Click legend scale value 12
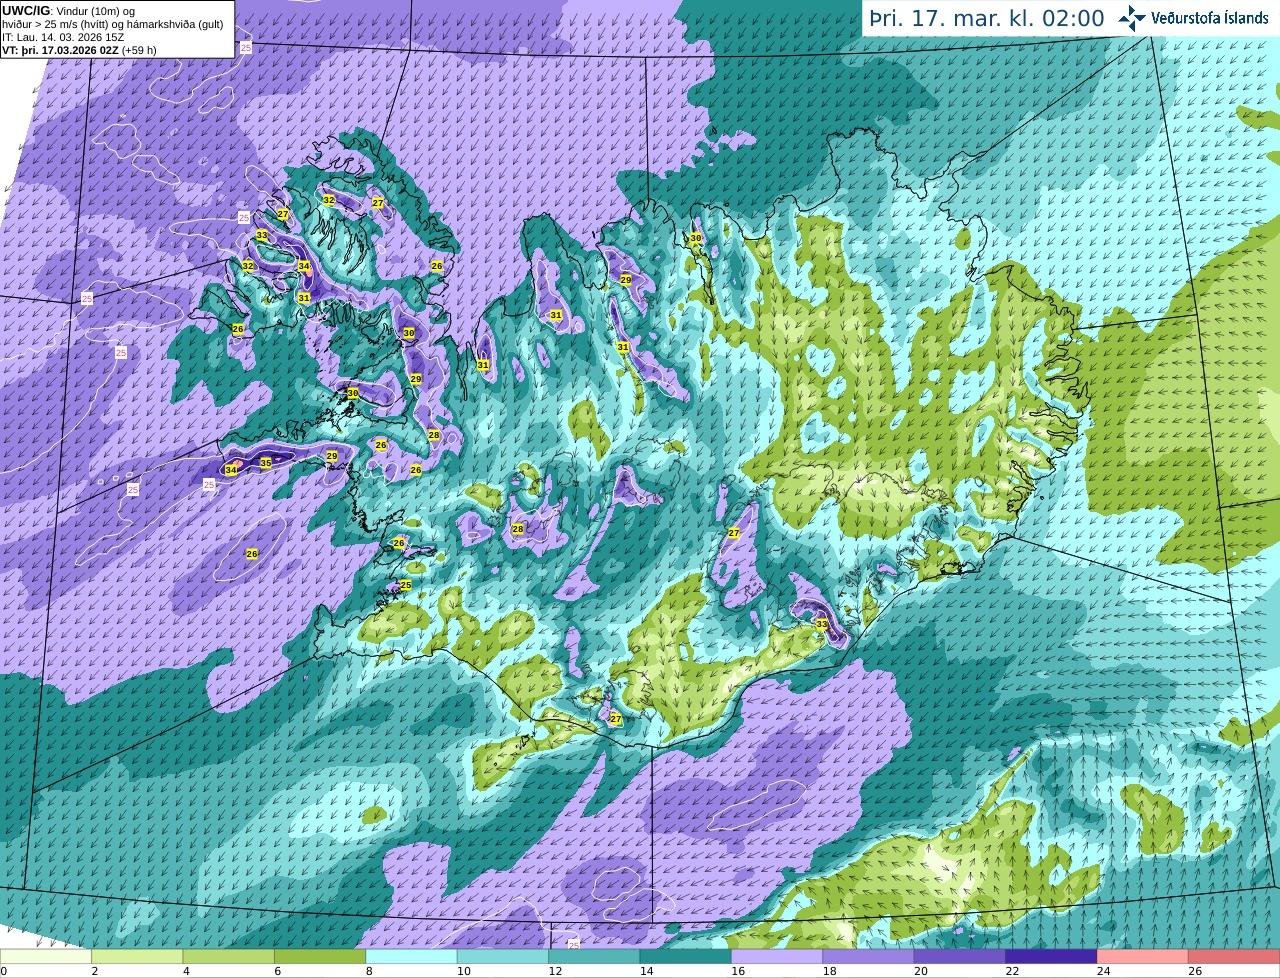The width and height of the screenshot is (1280, 978). coord(555,971)
